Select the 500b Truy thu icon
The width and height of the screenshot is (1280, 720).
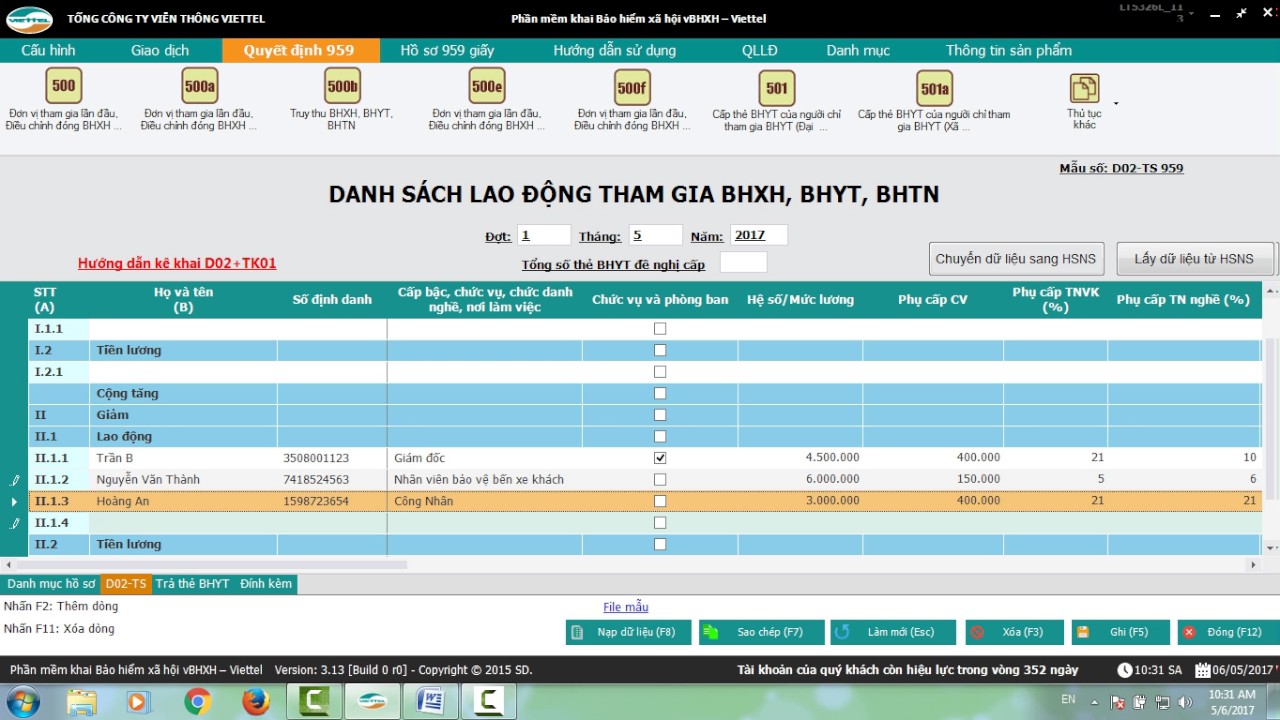pos(342,86)
